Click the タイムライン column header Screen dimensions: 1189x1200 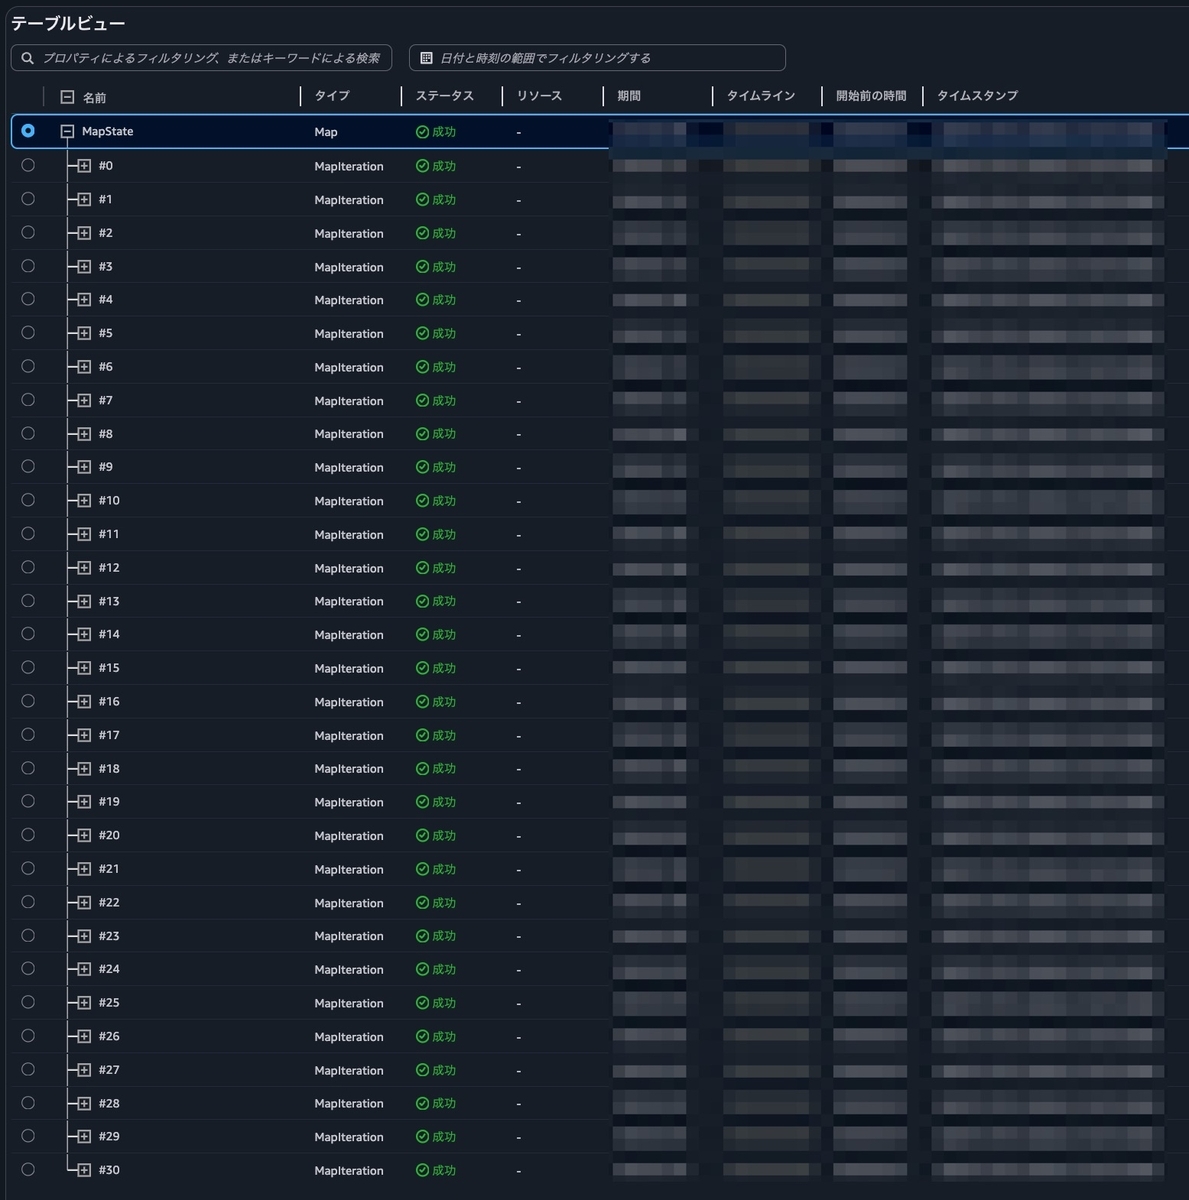[761, 96]
